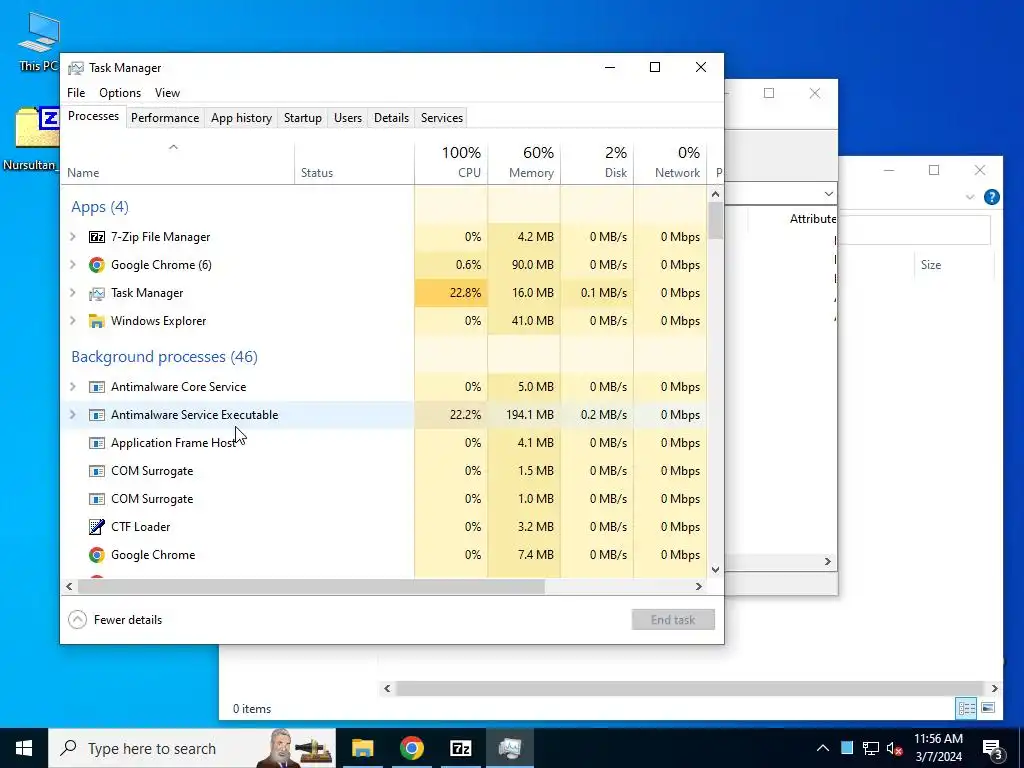Screen dimensions: 1024x768
Task: Click the Windows Explorer process icon
Action: (x=97, y=321)
